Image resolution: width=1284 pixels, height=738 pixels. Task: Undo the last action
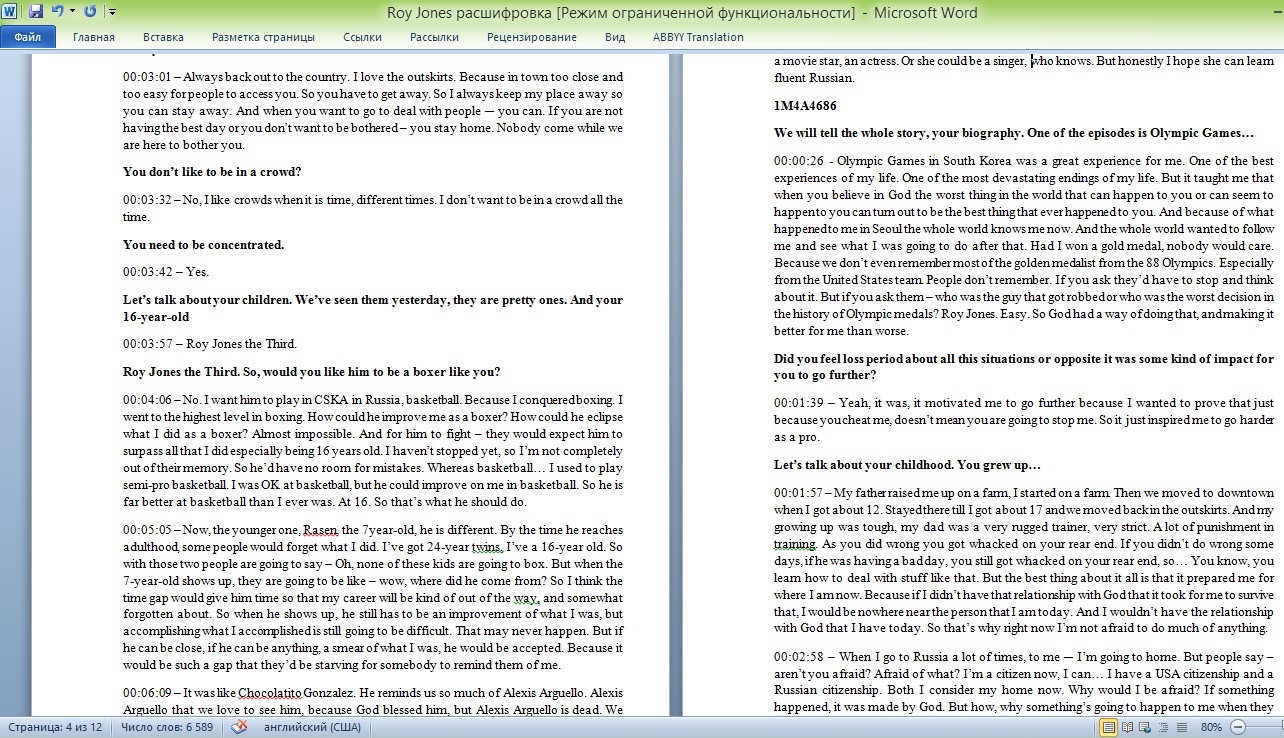click(57, 12)
